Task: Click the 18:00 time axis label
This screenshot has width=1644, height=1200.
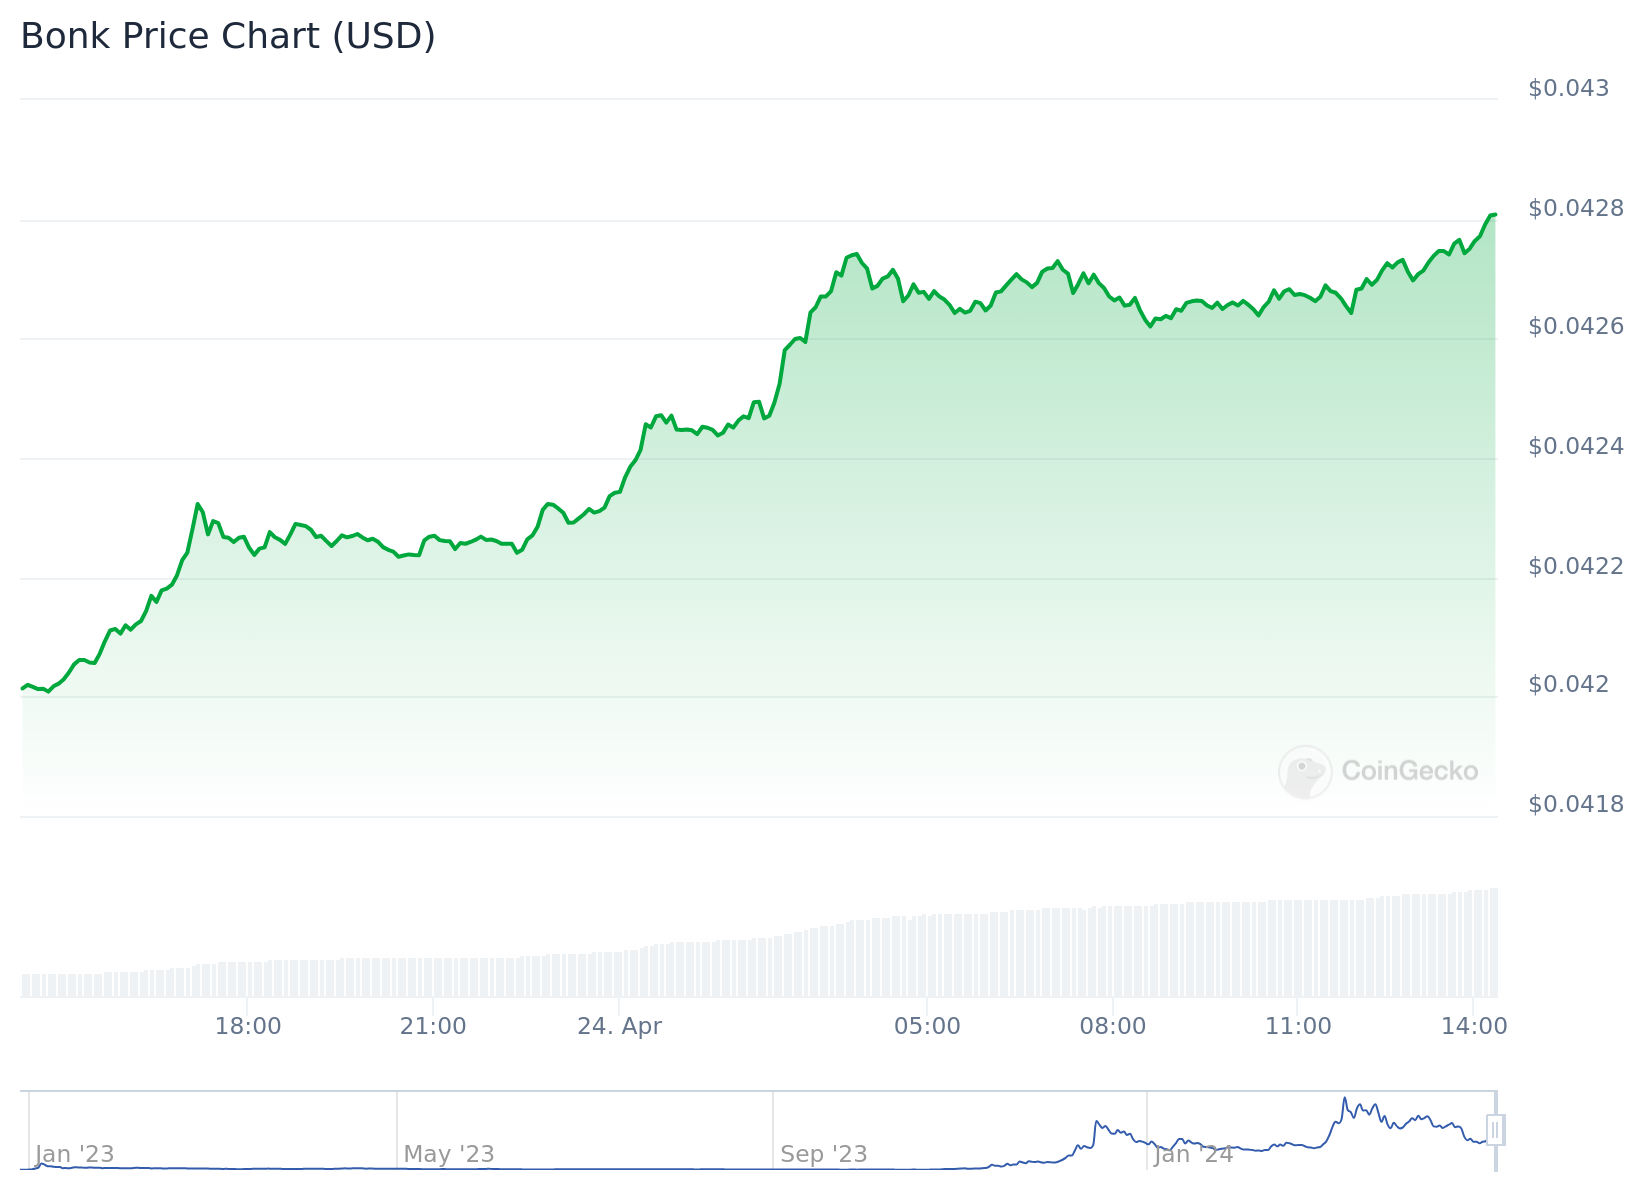Action: point(248,1026)
